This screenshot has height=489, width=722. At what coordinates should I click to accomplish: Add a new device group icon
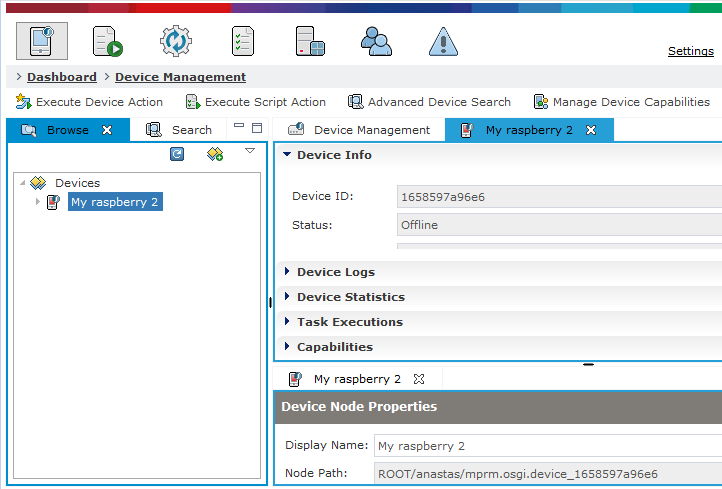pos(215,154)
